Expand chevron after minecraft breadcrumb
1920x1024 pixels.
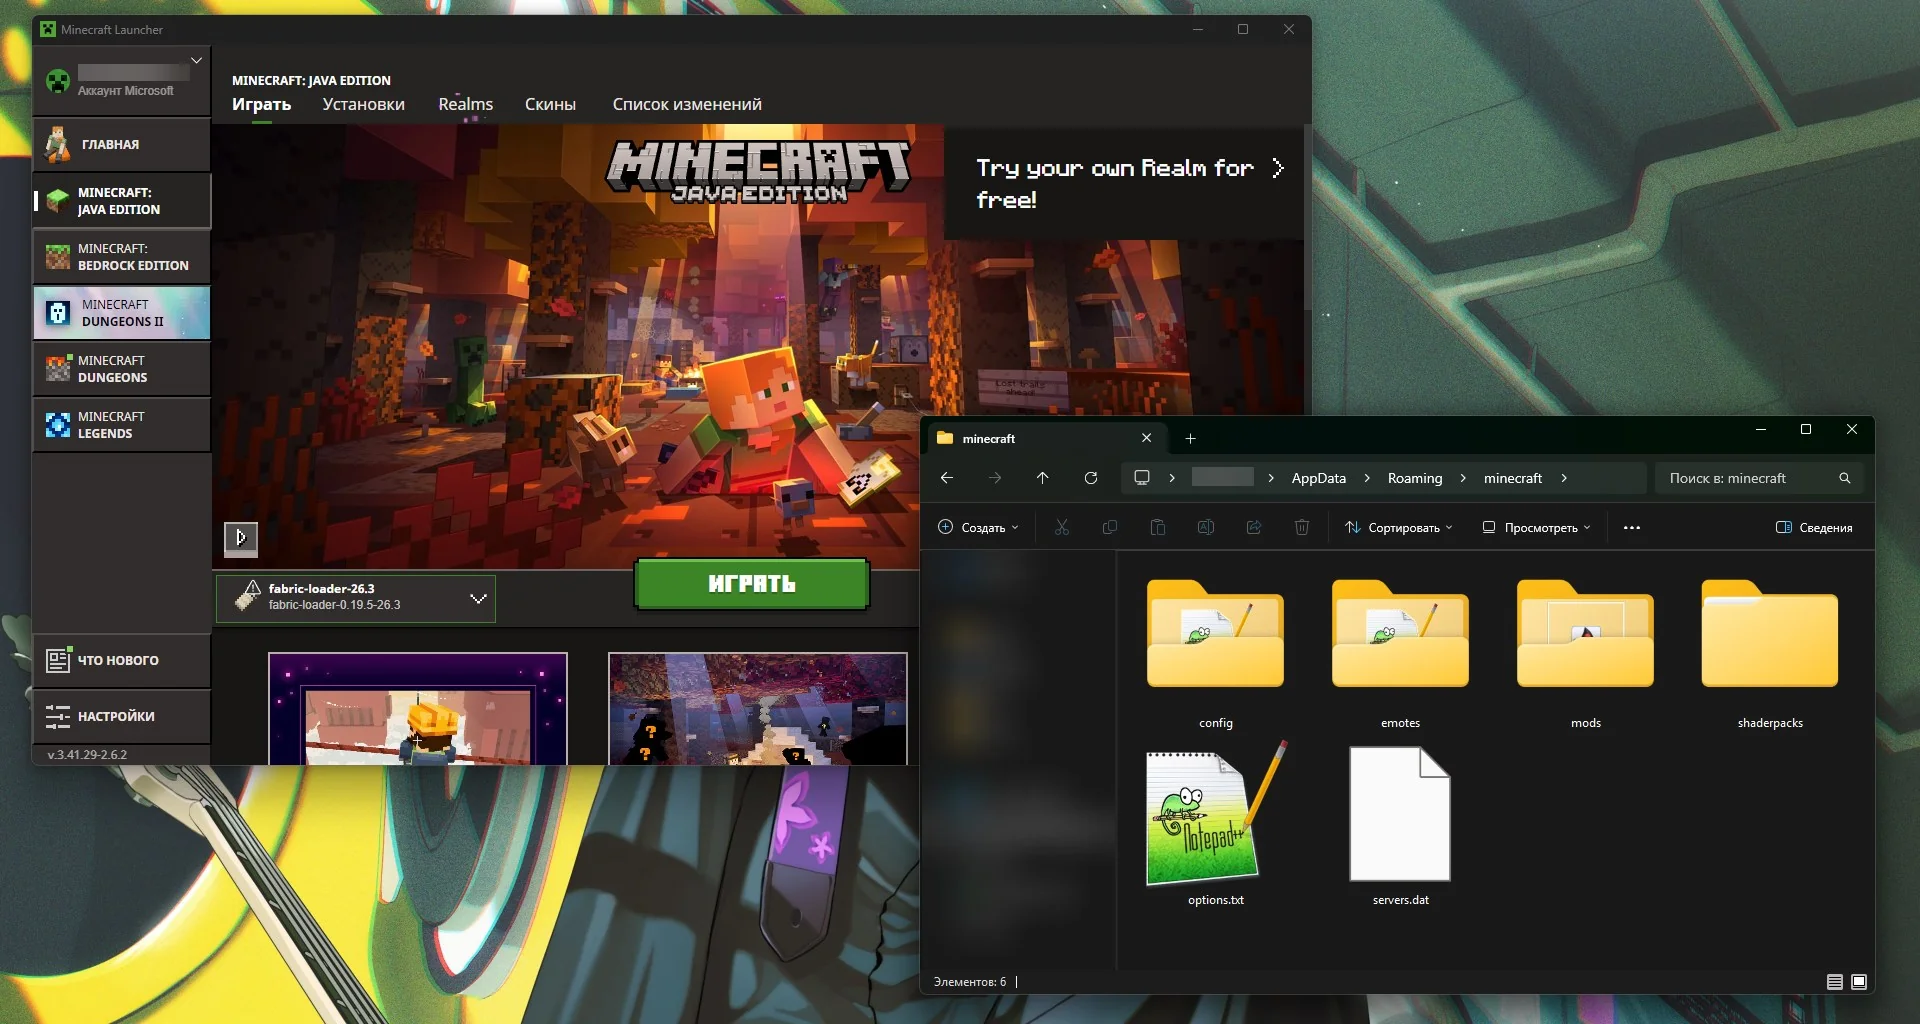click(1564, 478)
